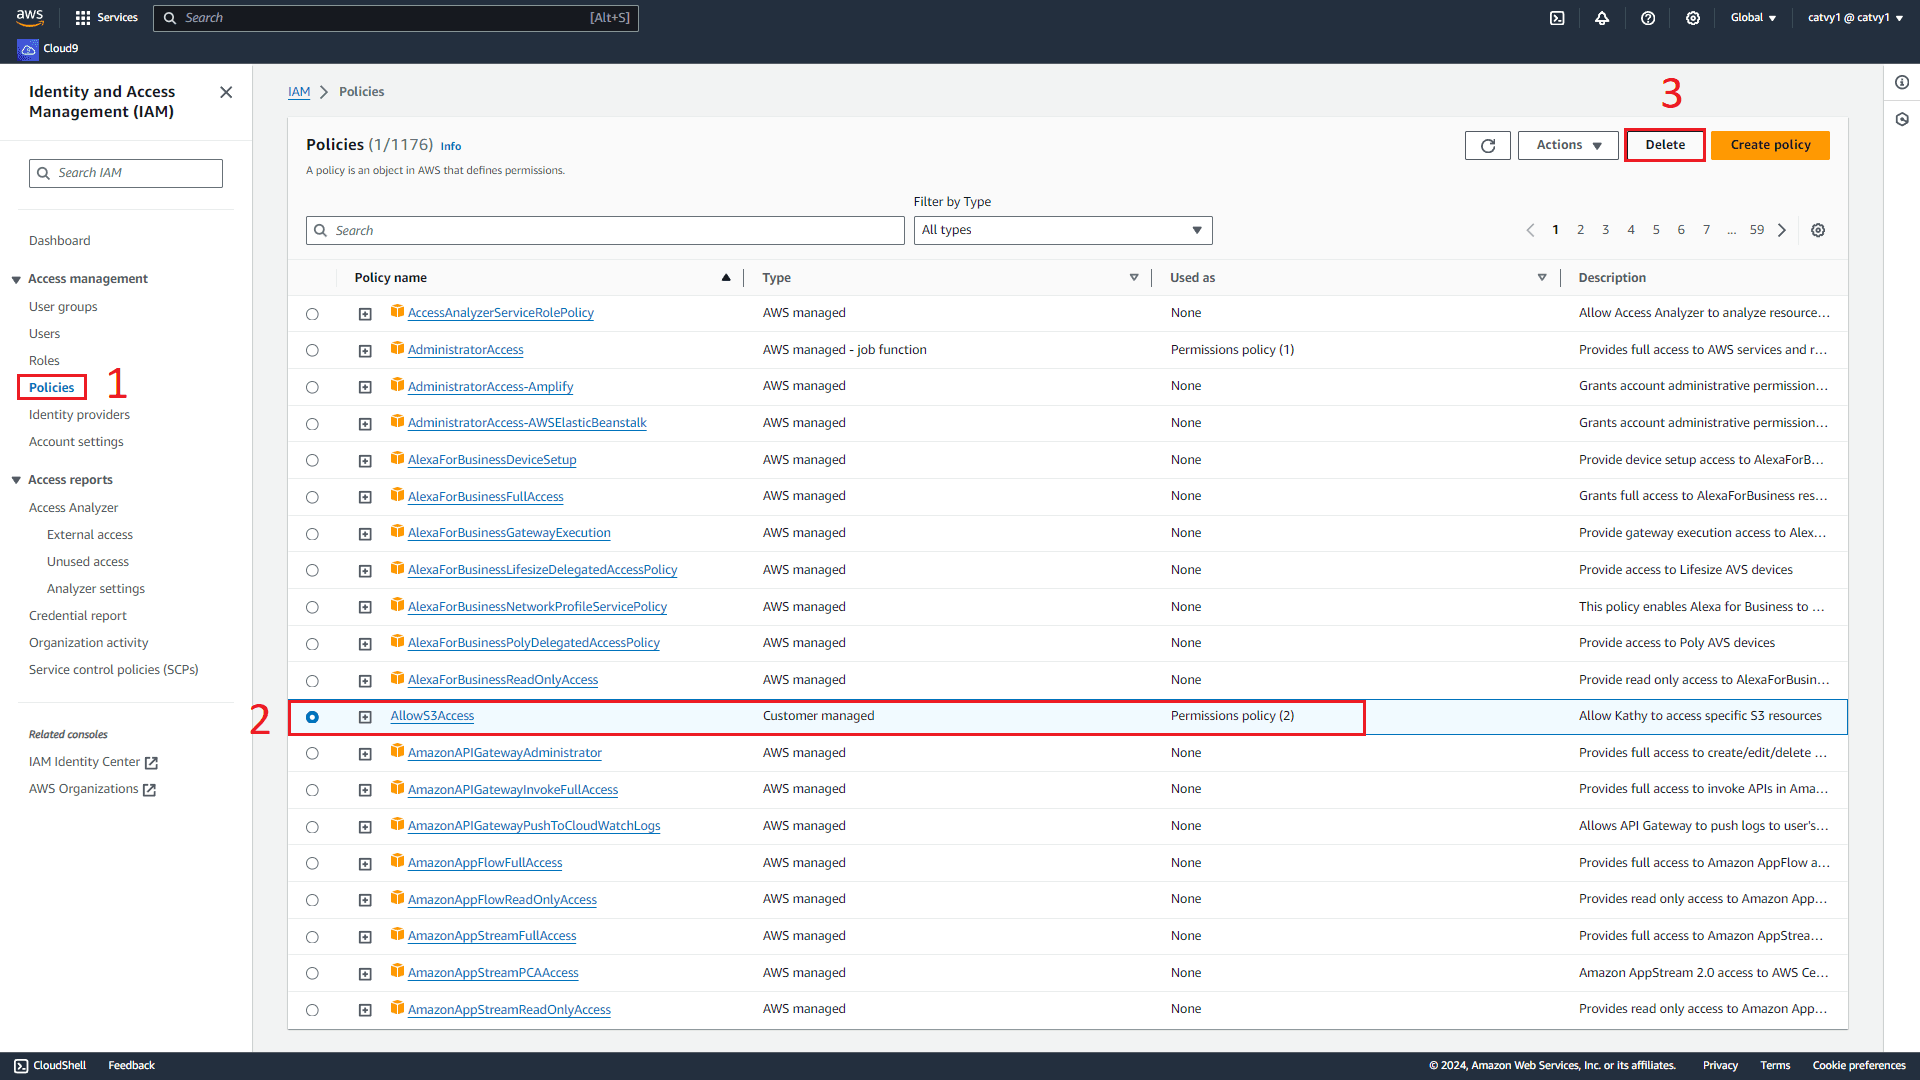Click page 2 in pagination controls
This screenshot has height=1080, width=1920.
coord(1580,229)
